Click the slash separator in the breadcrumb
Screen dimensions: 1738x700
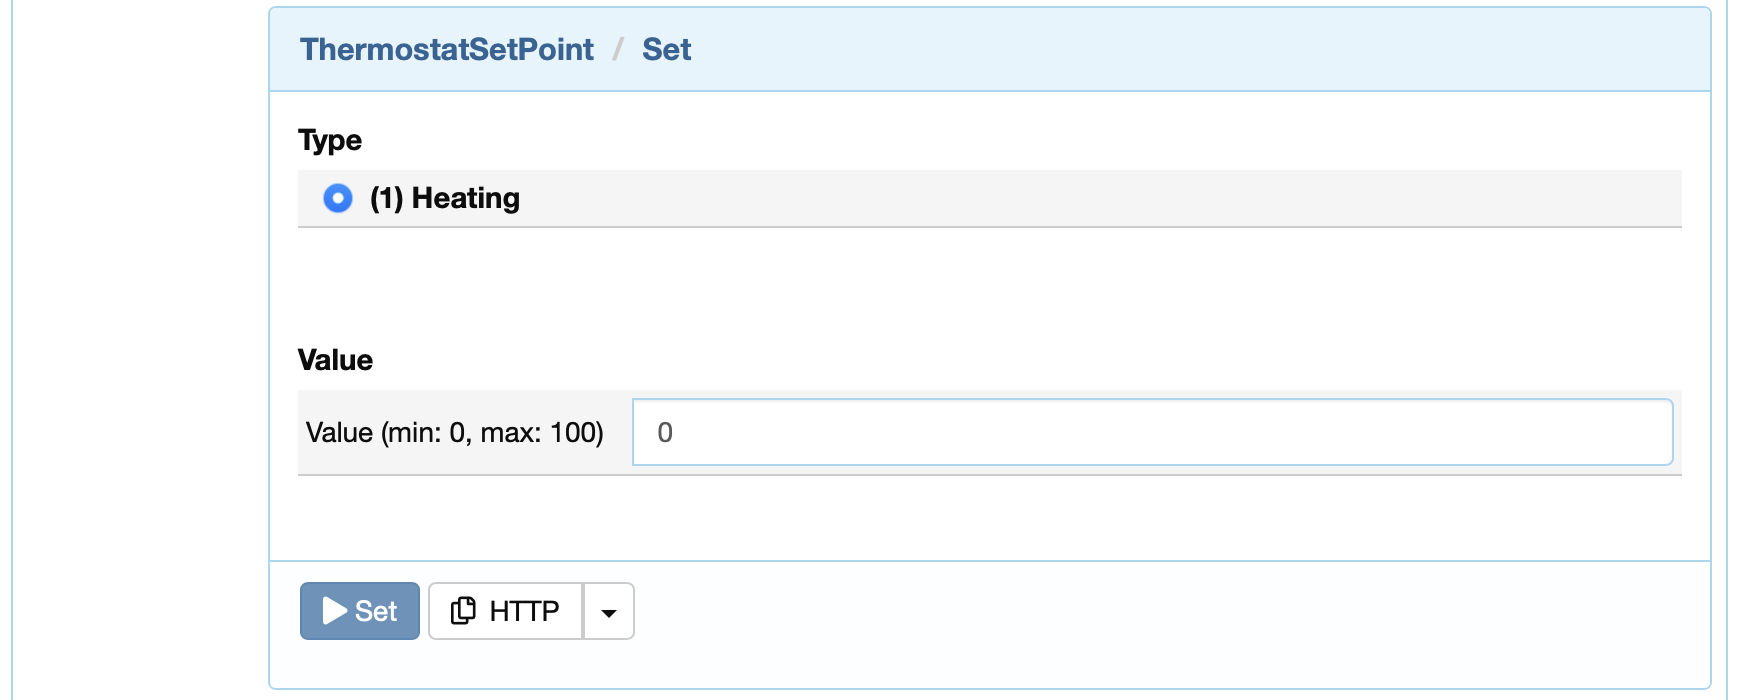click(618, 49)
